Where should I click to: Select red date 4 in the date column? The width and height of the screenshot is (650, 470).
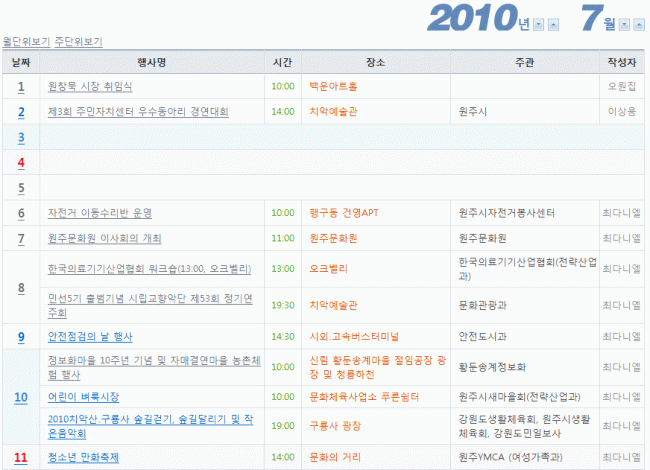pyautogui.click(x=20, y=161)
